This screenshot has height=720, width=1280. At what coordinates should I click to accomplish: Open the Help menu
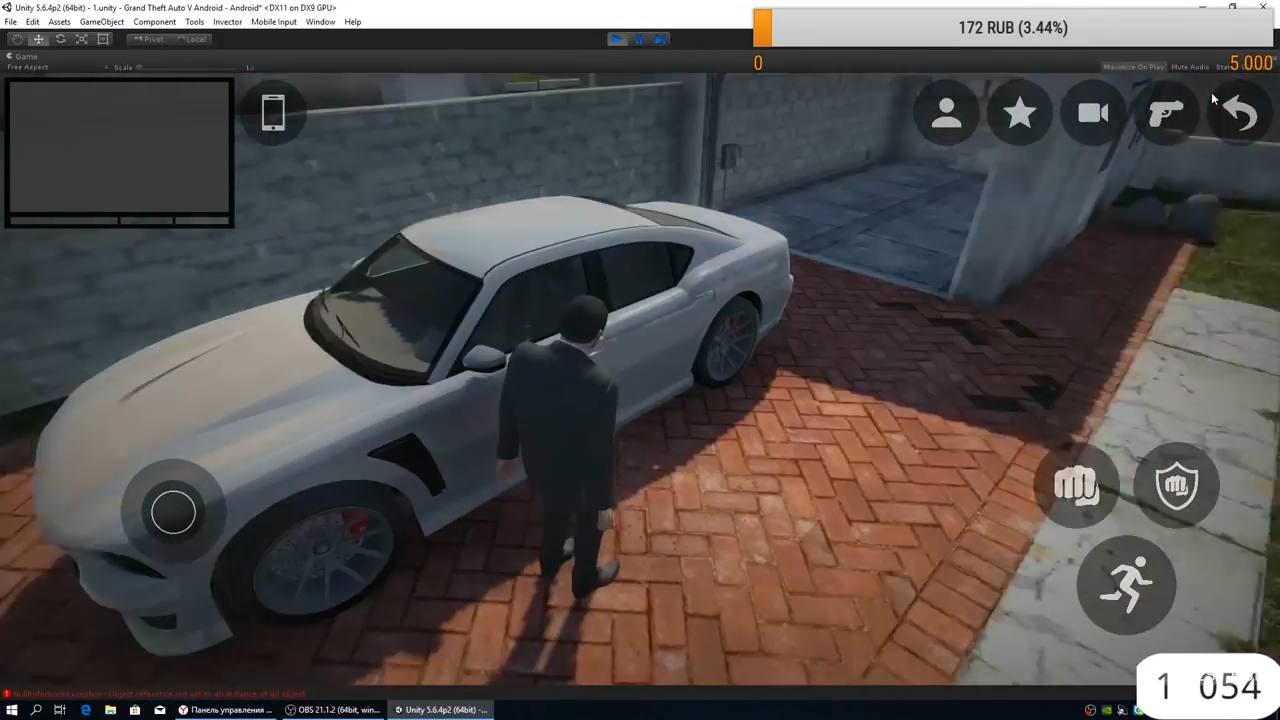click(352, 22)
